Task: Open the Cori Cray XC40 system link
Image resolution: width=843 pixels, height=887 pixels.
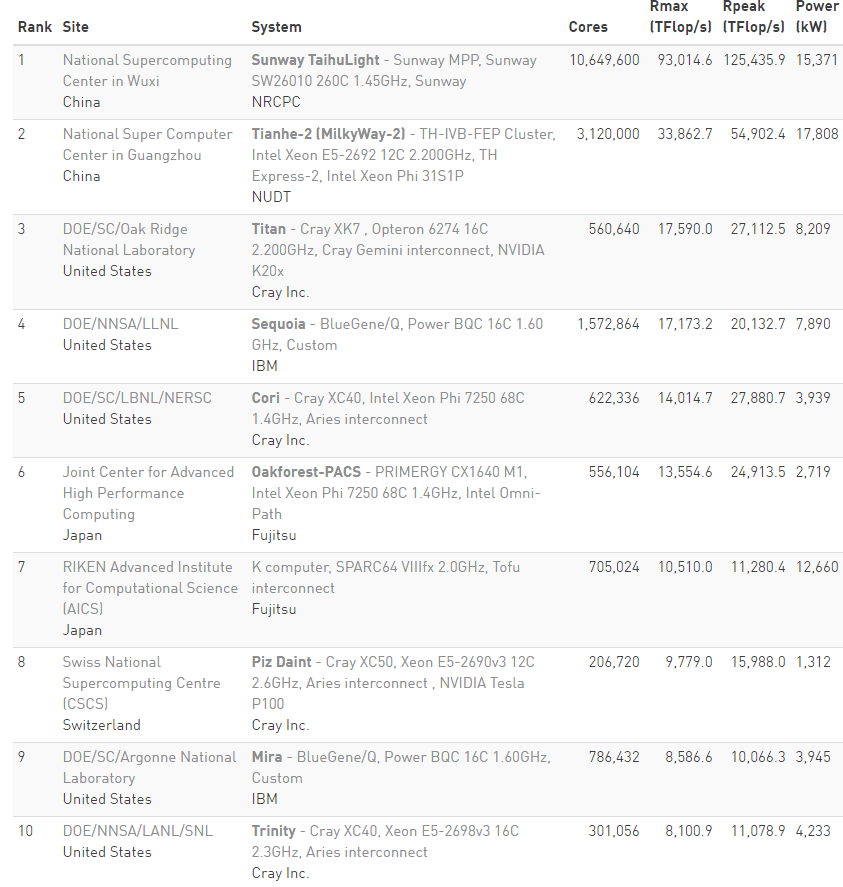Action: tap(388, 408)
